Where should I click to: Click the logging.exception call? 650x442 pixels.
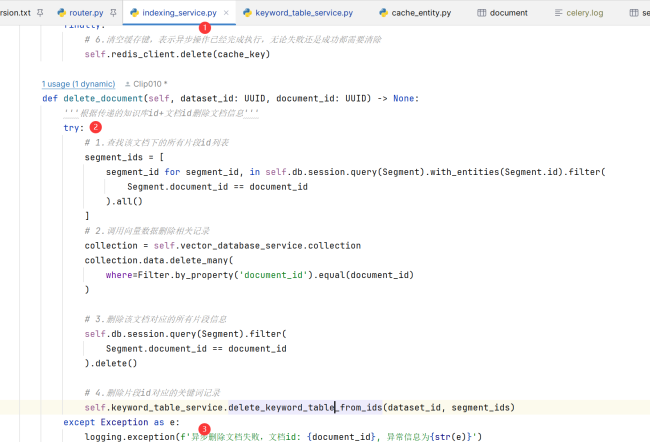point(283,437)
